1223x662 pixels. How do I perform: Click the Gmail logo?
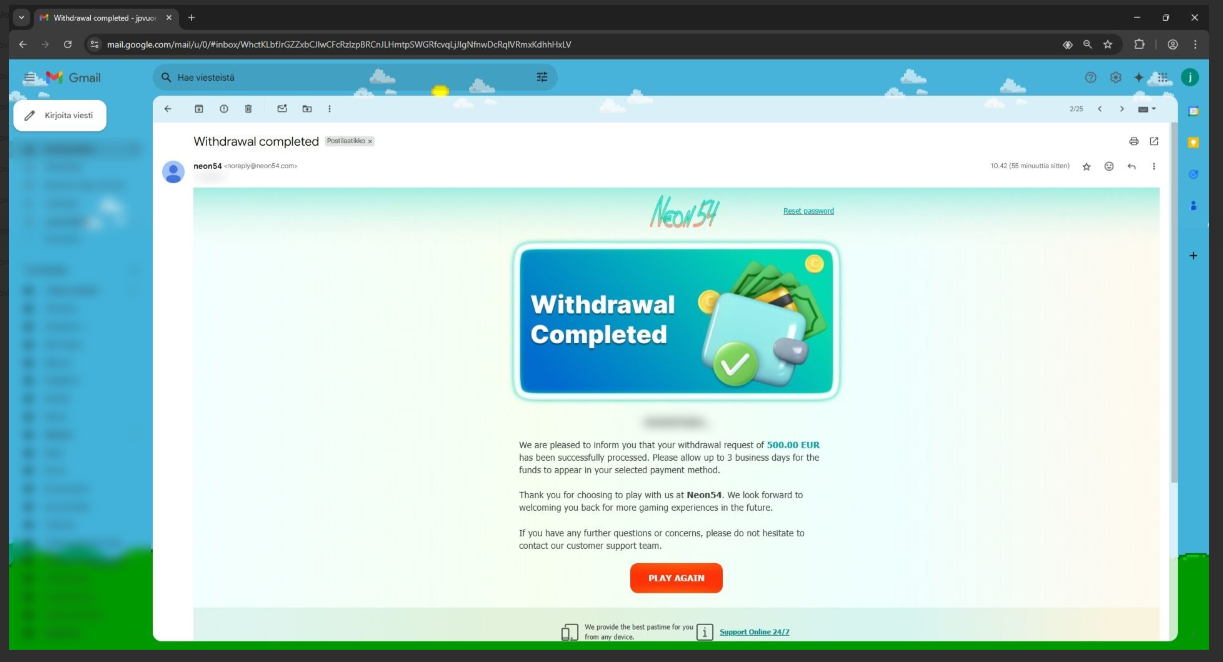pyautogui.click(x=73, y=77)
